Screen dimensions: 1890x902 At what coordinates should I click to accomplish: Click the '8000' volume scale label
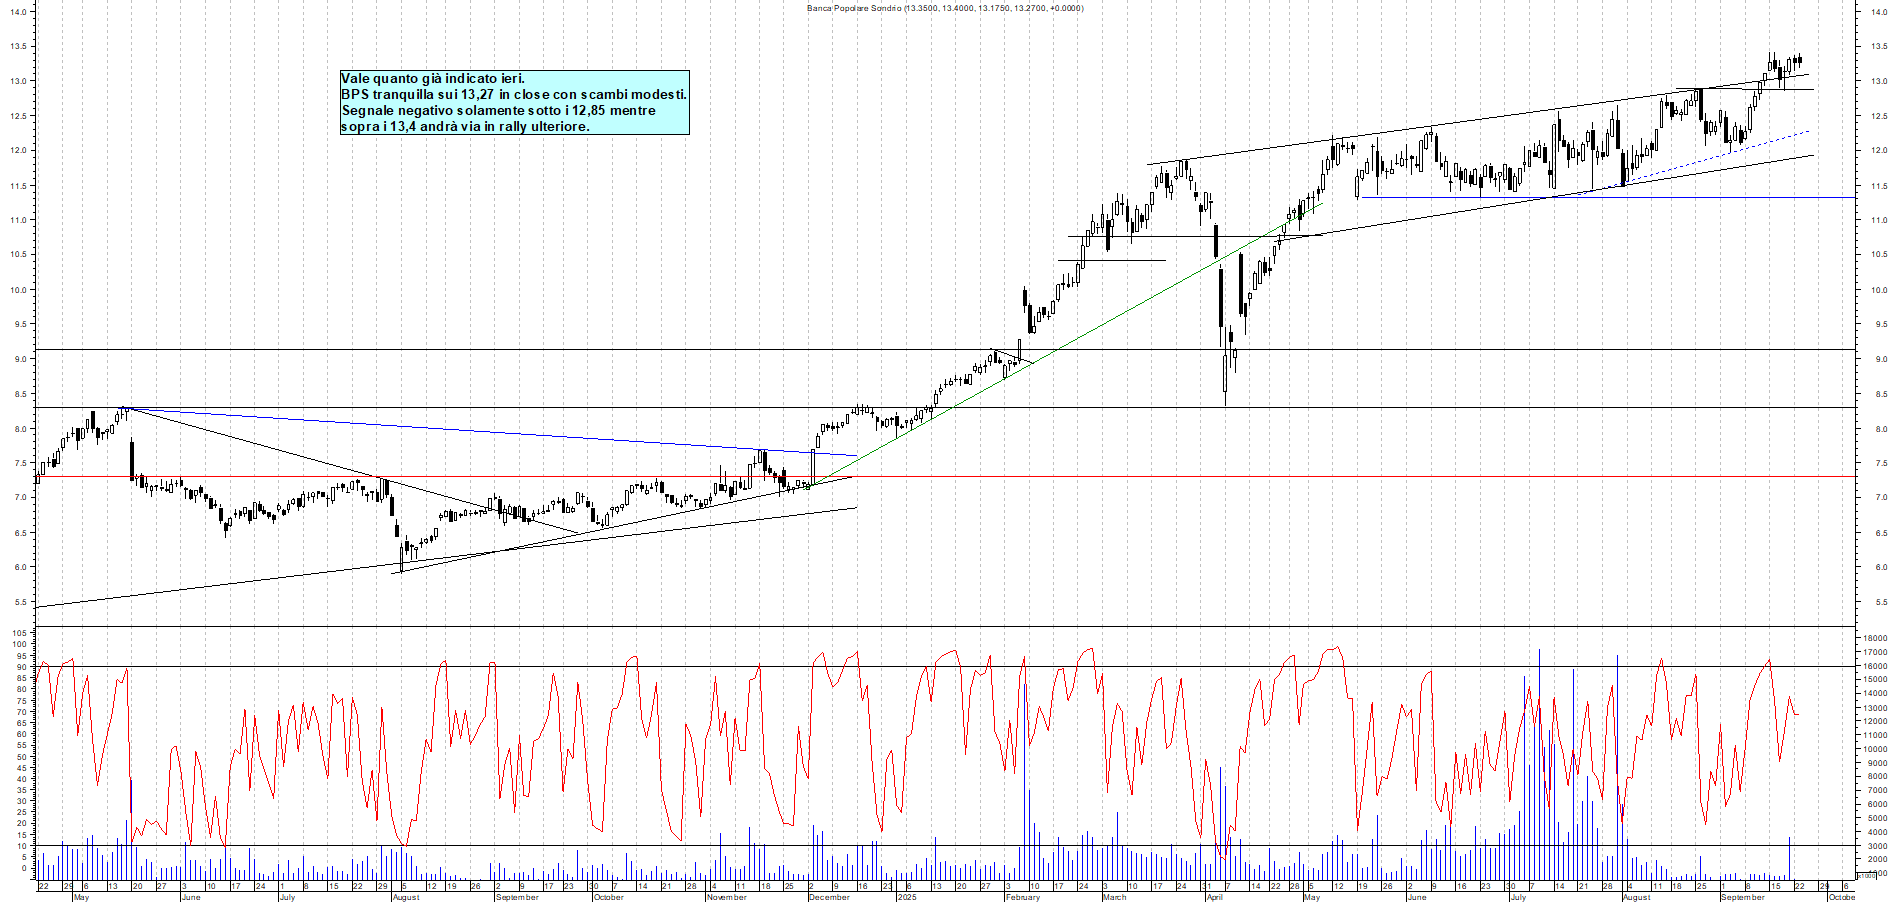[1877, 776]
